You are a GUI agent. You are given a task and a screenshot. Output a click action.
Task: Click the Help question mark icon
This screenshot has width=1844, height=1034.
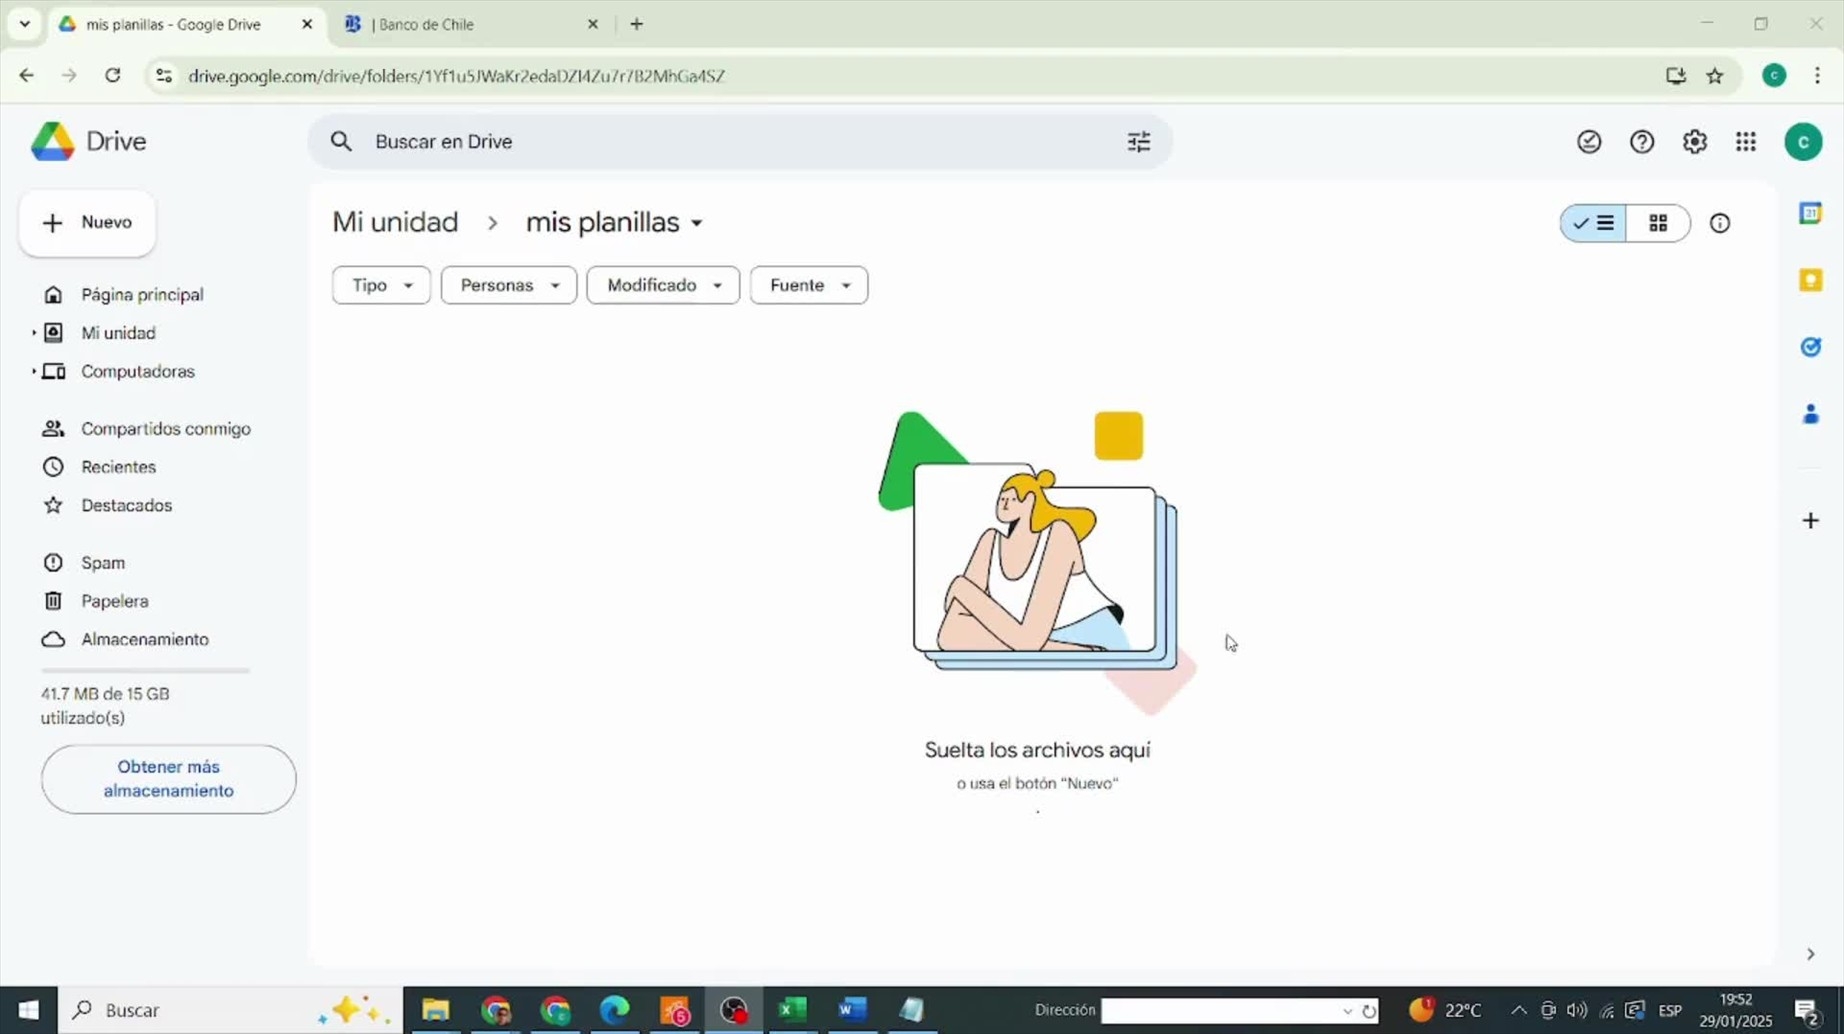1641,142
